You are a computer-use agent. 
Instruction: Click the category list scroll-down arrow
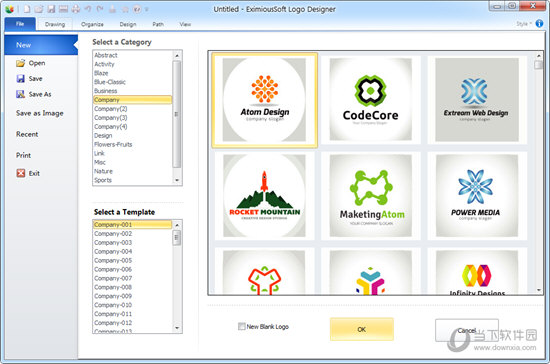[177, 180]
